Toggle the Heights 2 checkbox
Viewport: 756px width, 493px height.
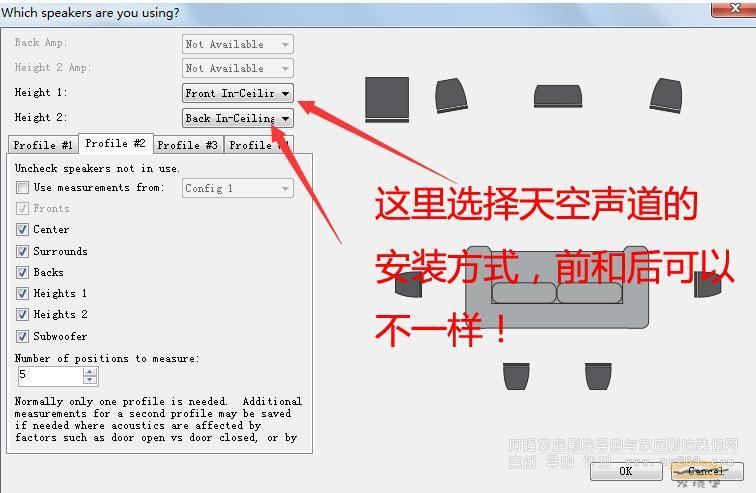tap(22, 314)
